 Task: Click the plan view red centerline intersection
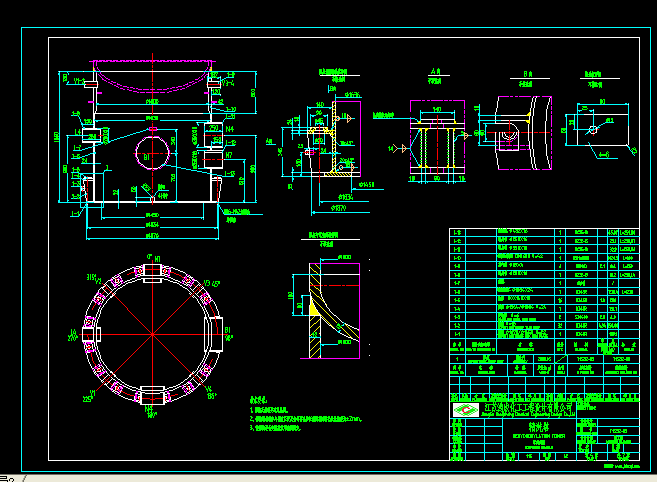153,334
